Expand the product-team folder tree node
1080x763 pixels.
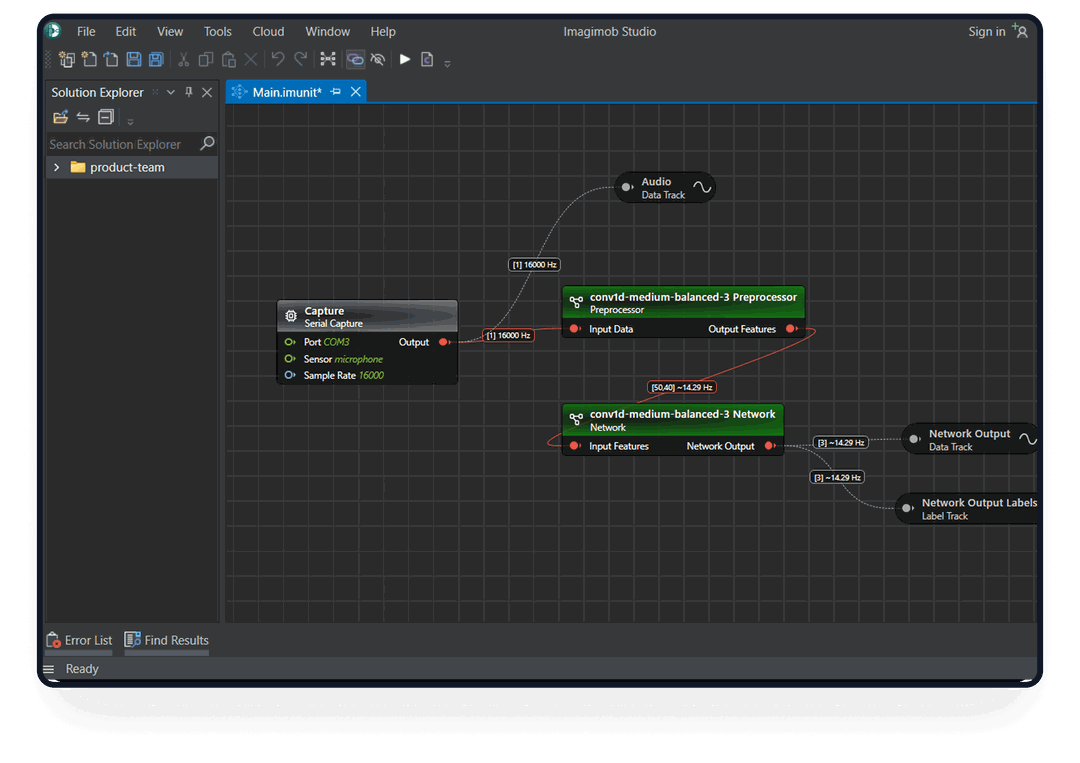click(x=57, y=168)
